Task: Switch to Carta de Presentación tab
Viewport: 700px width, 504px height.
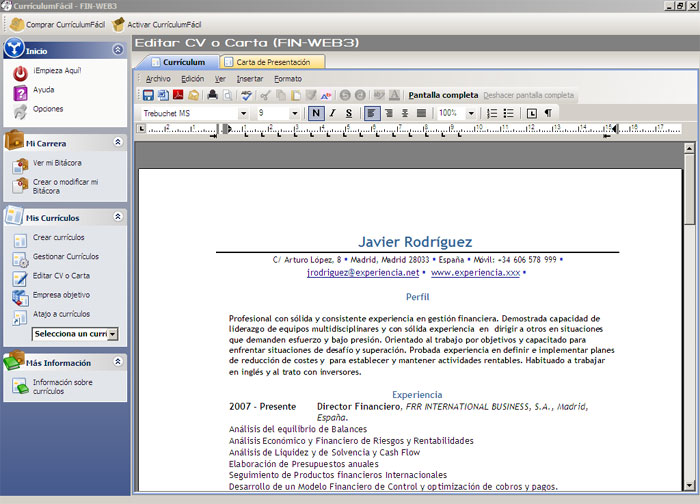Action: (273, 62)
